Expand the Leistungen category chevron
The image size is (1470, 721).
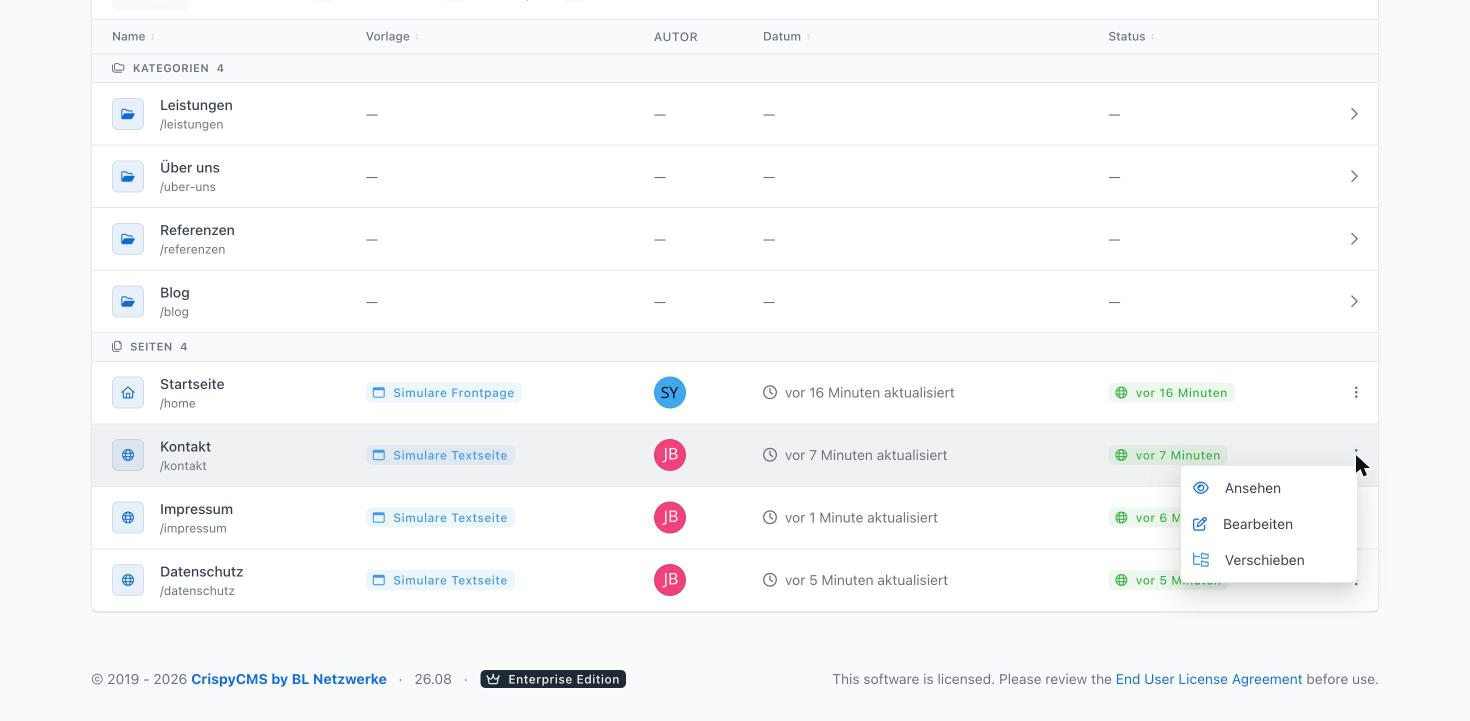tap(1354, 114)
